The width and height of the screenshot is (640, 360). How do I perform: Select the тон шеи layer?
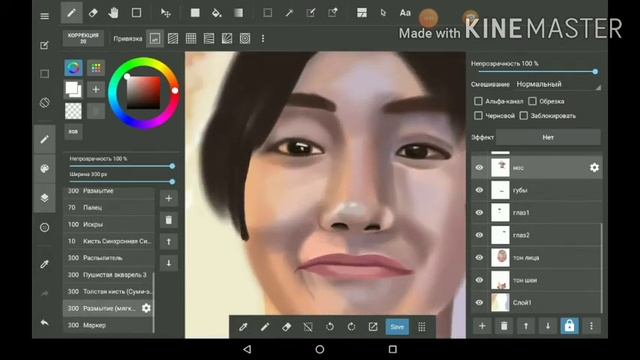click(x=536, y=280)
